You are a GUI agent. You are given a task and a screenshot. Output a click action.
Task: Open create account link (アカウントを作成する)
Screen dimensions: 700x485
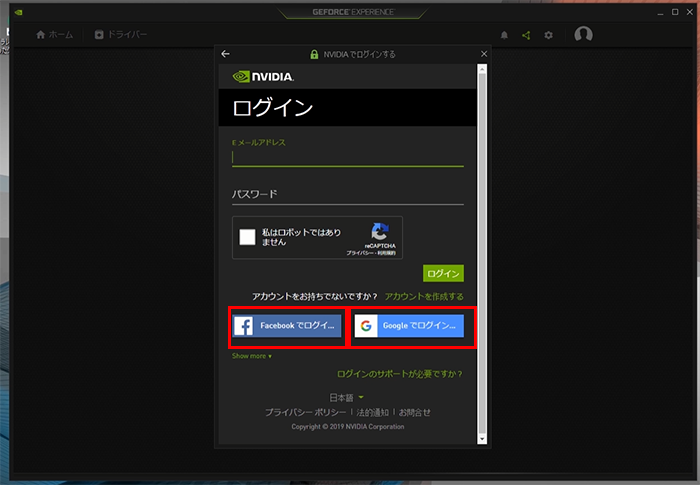coord(424,297)
